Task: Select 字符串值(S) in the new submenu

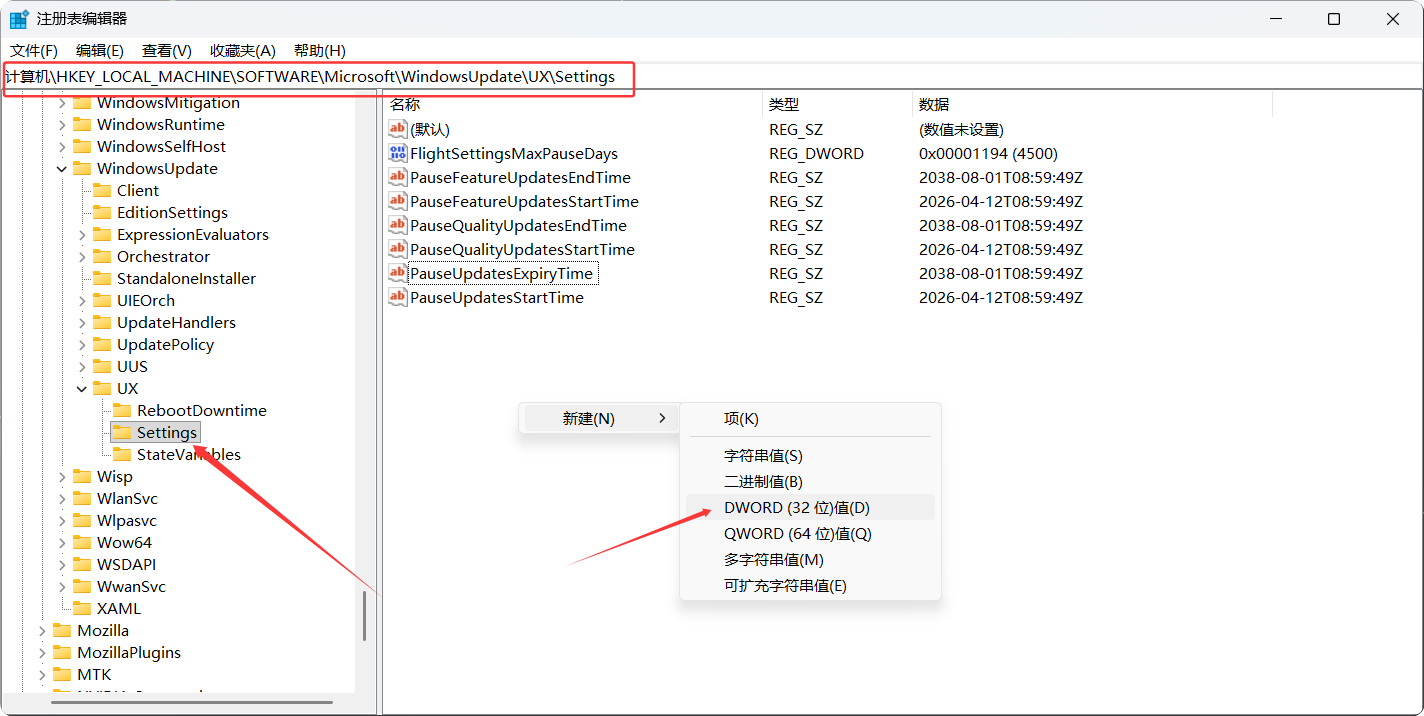Action: coord(762,456)
